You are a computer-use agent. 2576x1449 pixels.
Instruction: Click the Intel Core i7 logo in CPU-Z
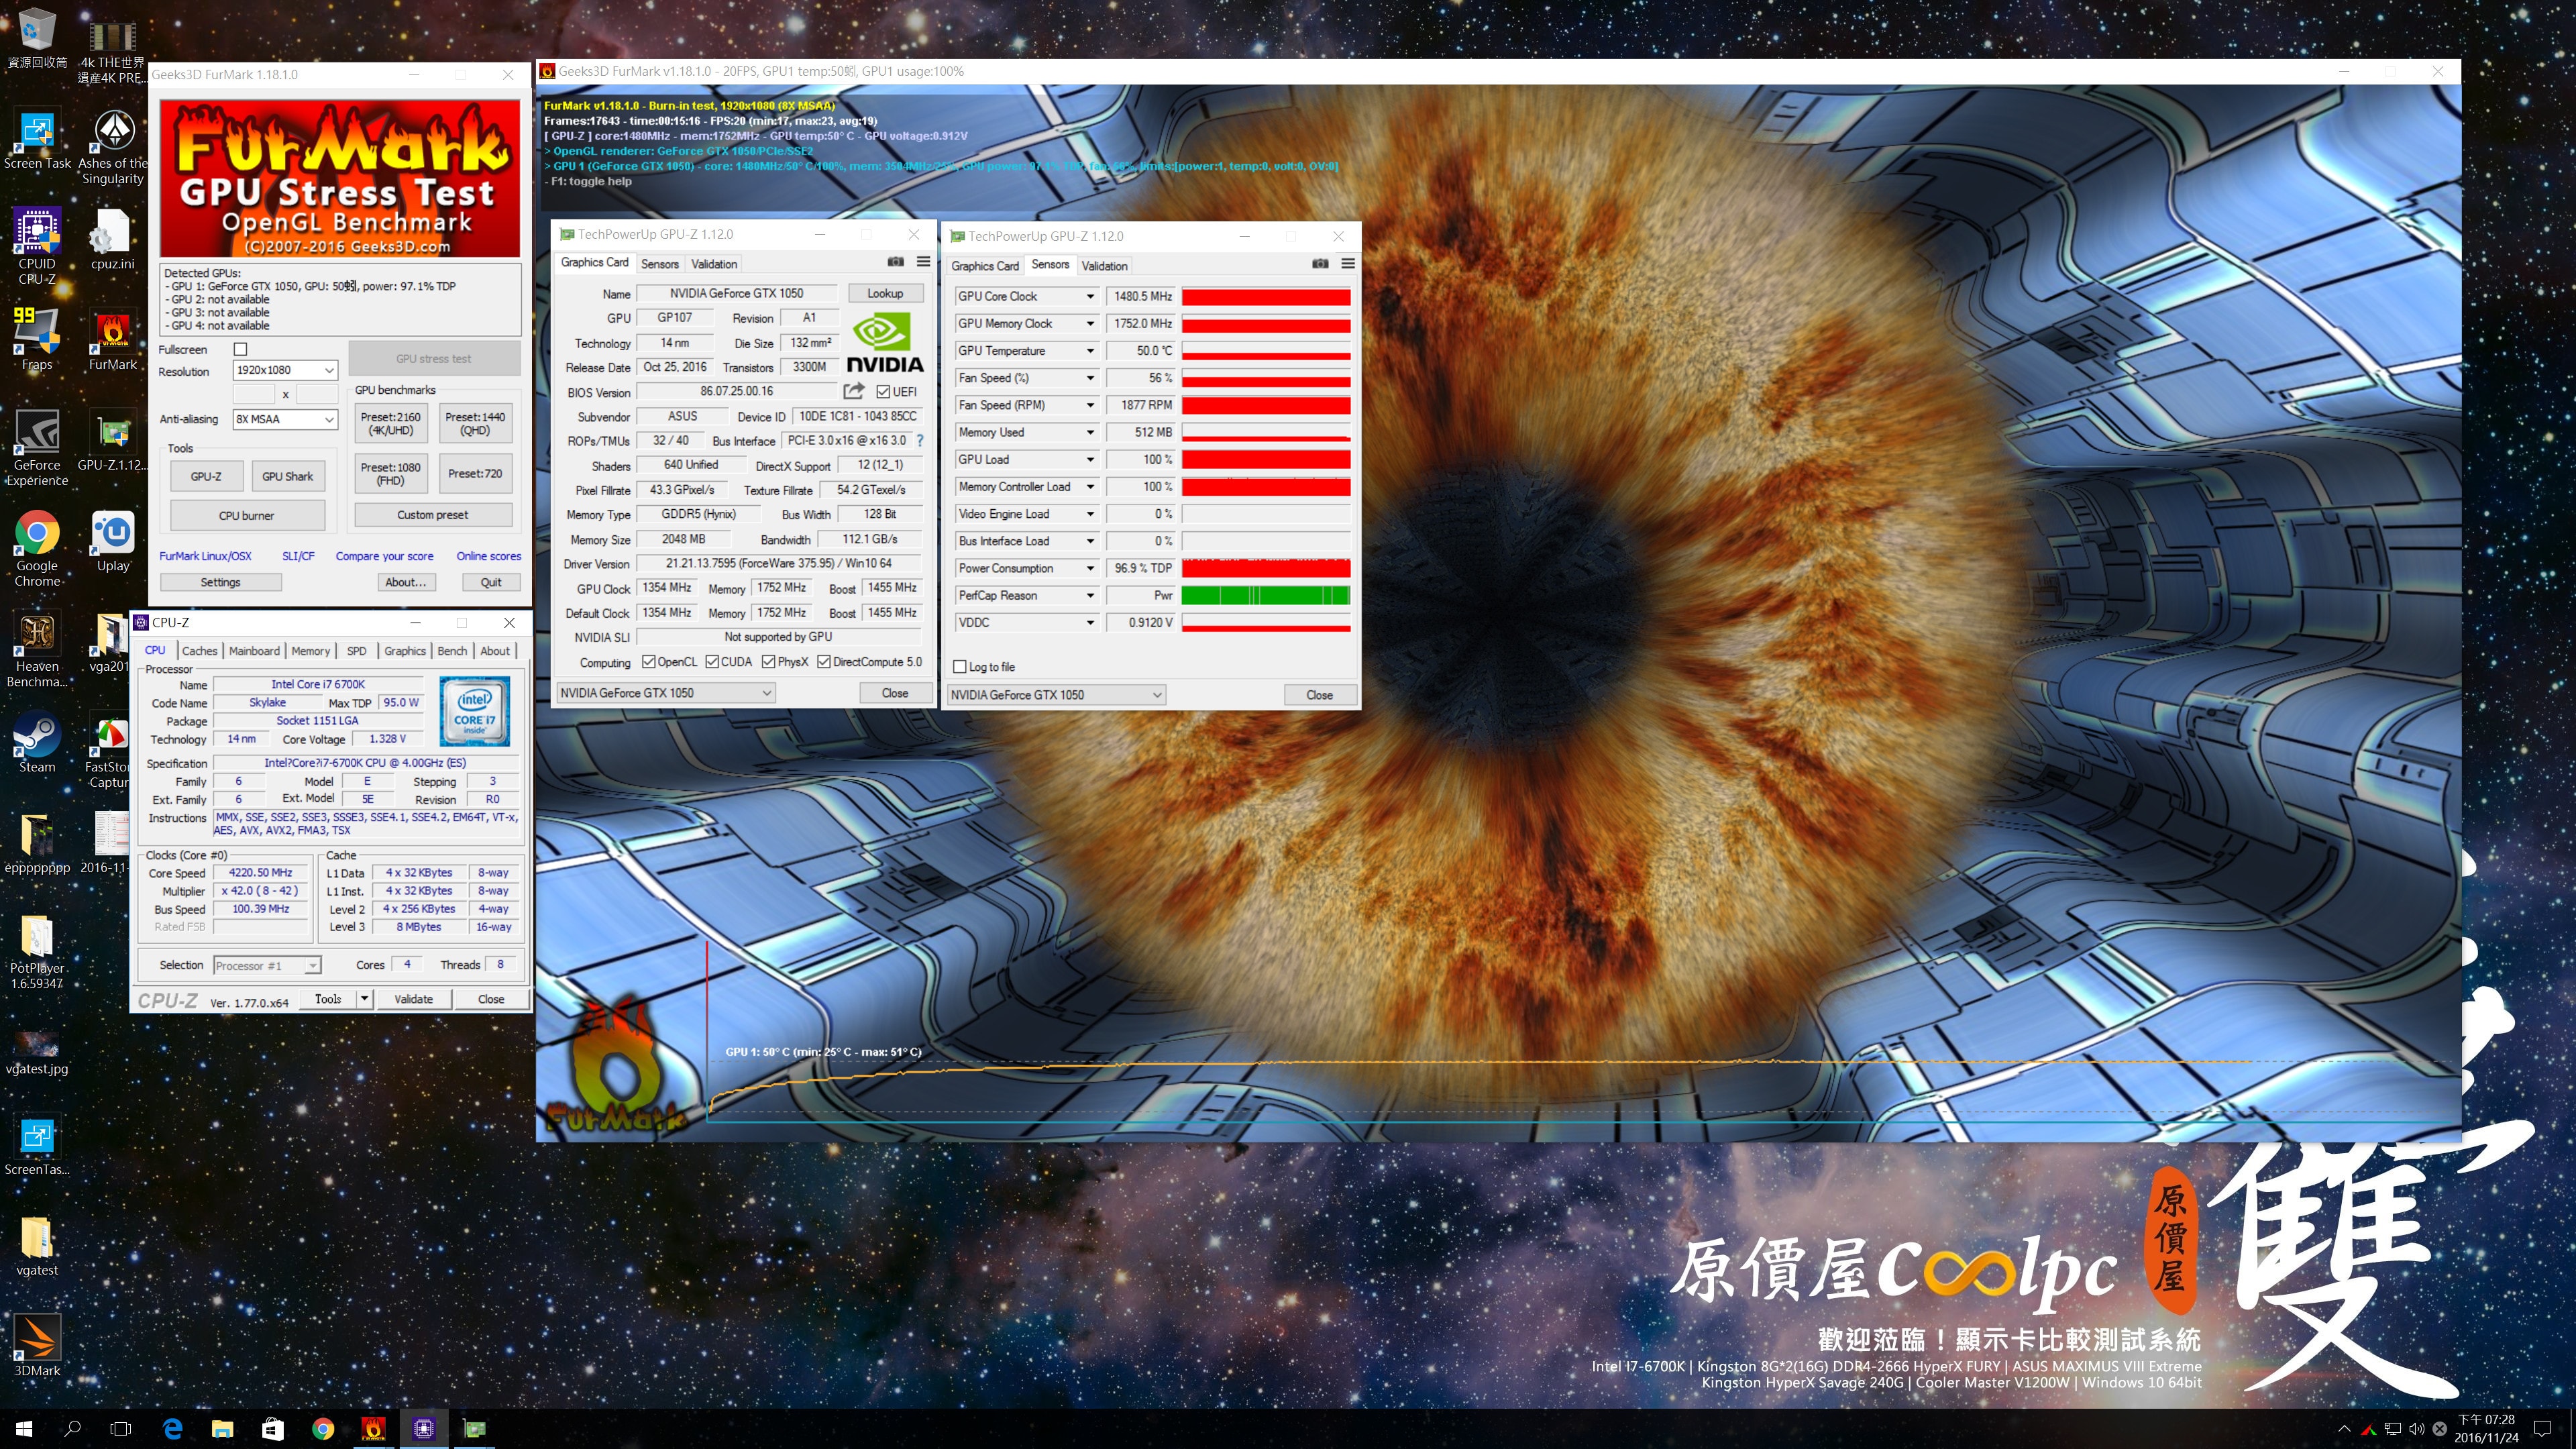[x=475, y=711]
